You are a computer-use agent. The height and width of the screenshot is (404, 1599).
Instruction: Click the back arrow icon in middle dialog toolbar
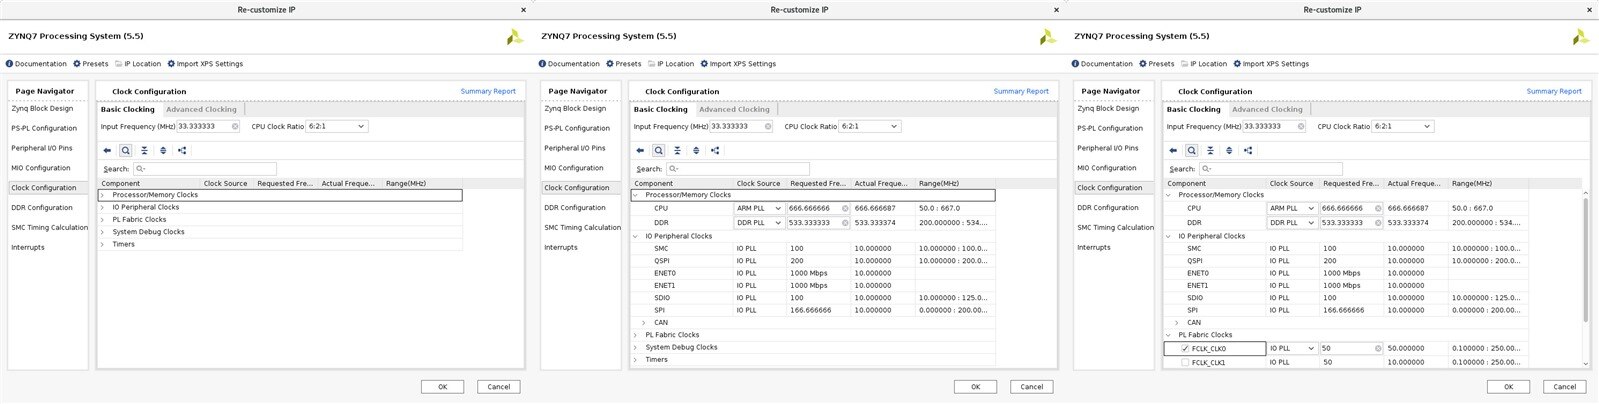tap(640, 150)
